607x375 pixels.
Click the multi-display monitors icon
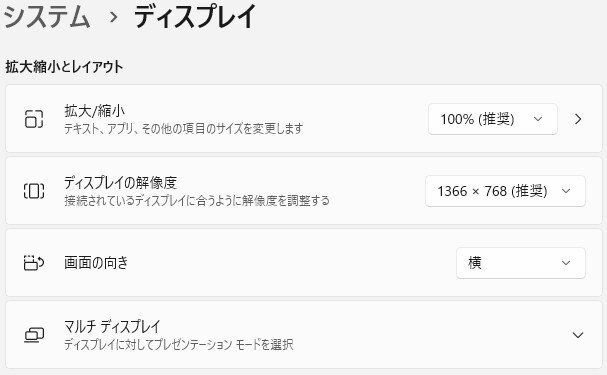pyautogui.click(x=34, y=335)
